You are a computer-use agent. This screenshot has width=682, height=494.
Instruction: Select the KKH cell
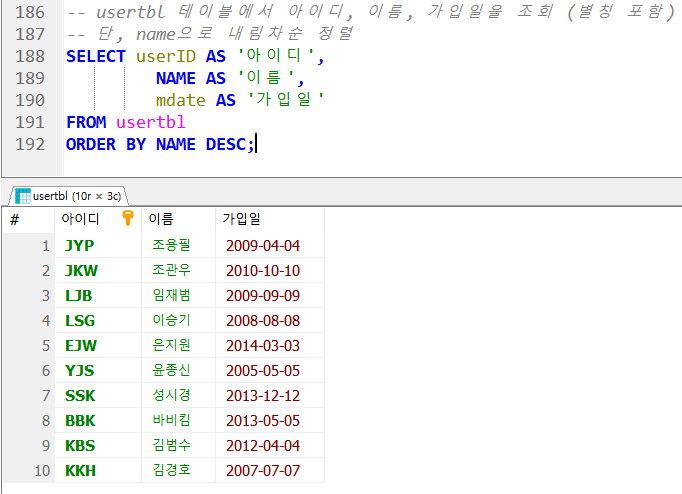(98, 471)
